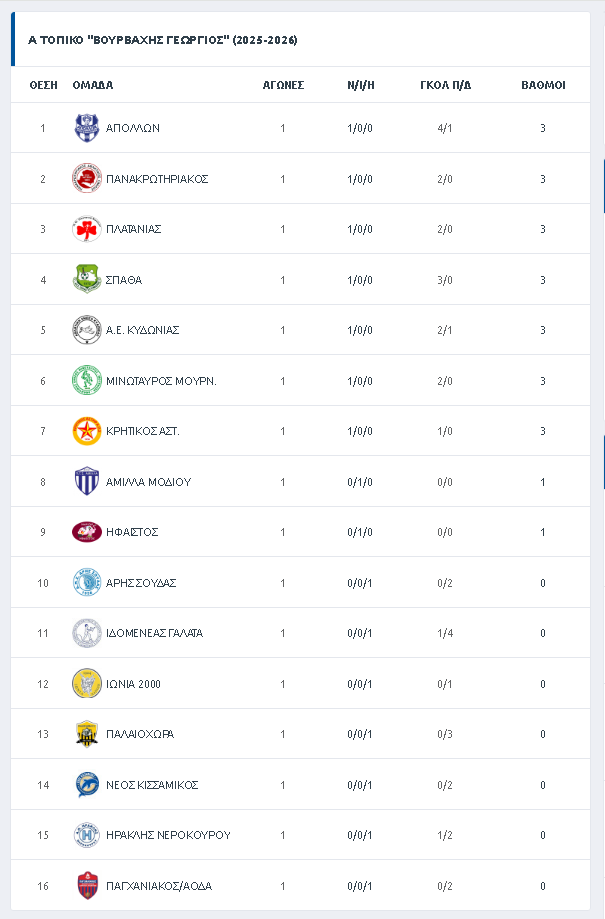Image resolution: width=605 pixels, height=919 pixels.
Task: Click the ΗΦΑΙΣΤΟΣ team logo
Action: coord(87,532)
